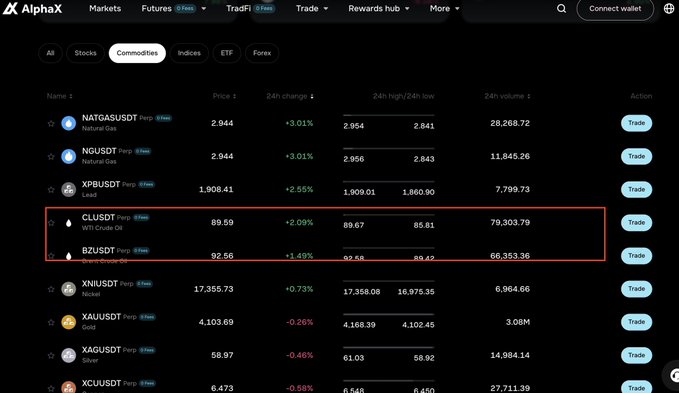This screenshot has height=393, width=679.
Task: Open the AlphaX logo home link
Action: [x=32, y=8]
